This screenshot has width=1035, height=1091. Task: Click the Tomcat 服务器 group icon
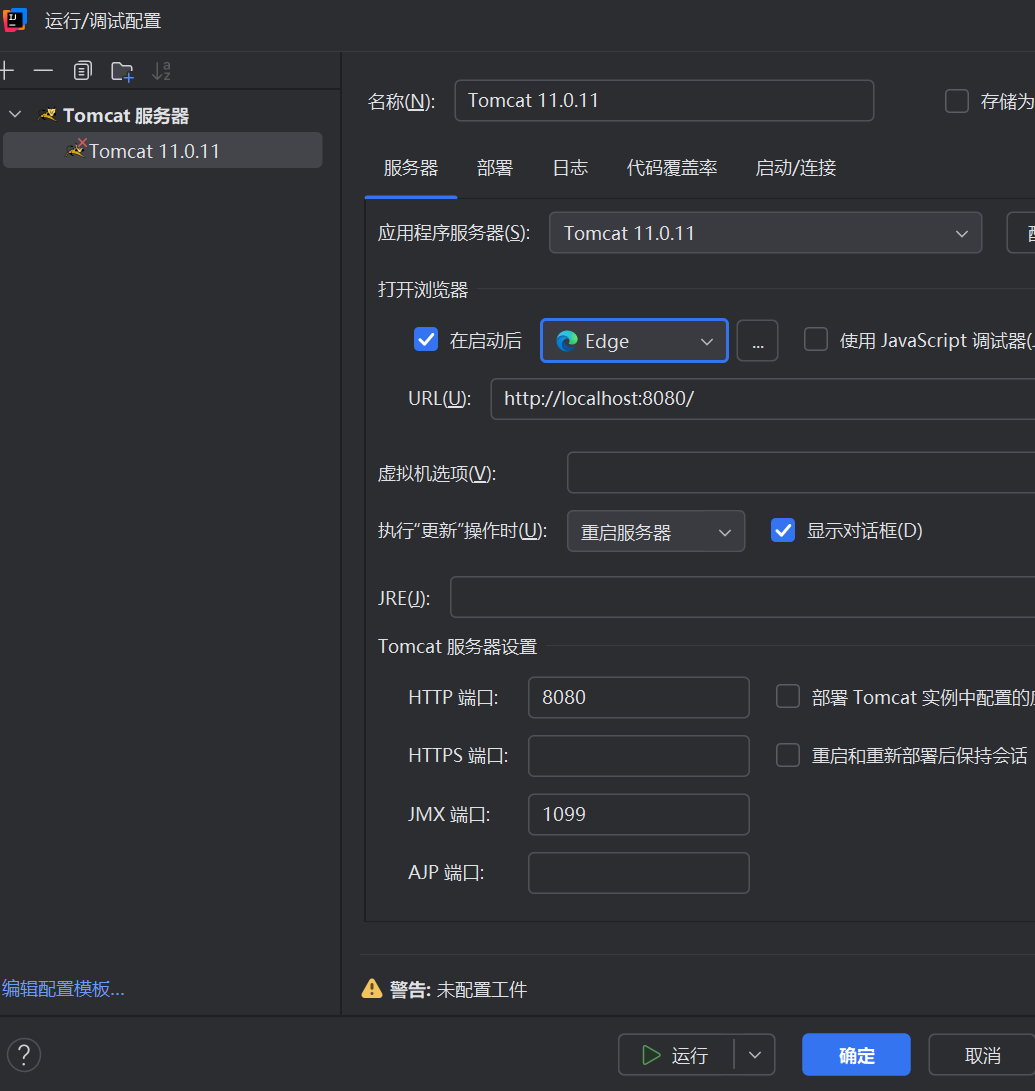pos(47,115)
